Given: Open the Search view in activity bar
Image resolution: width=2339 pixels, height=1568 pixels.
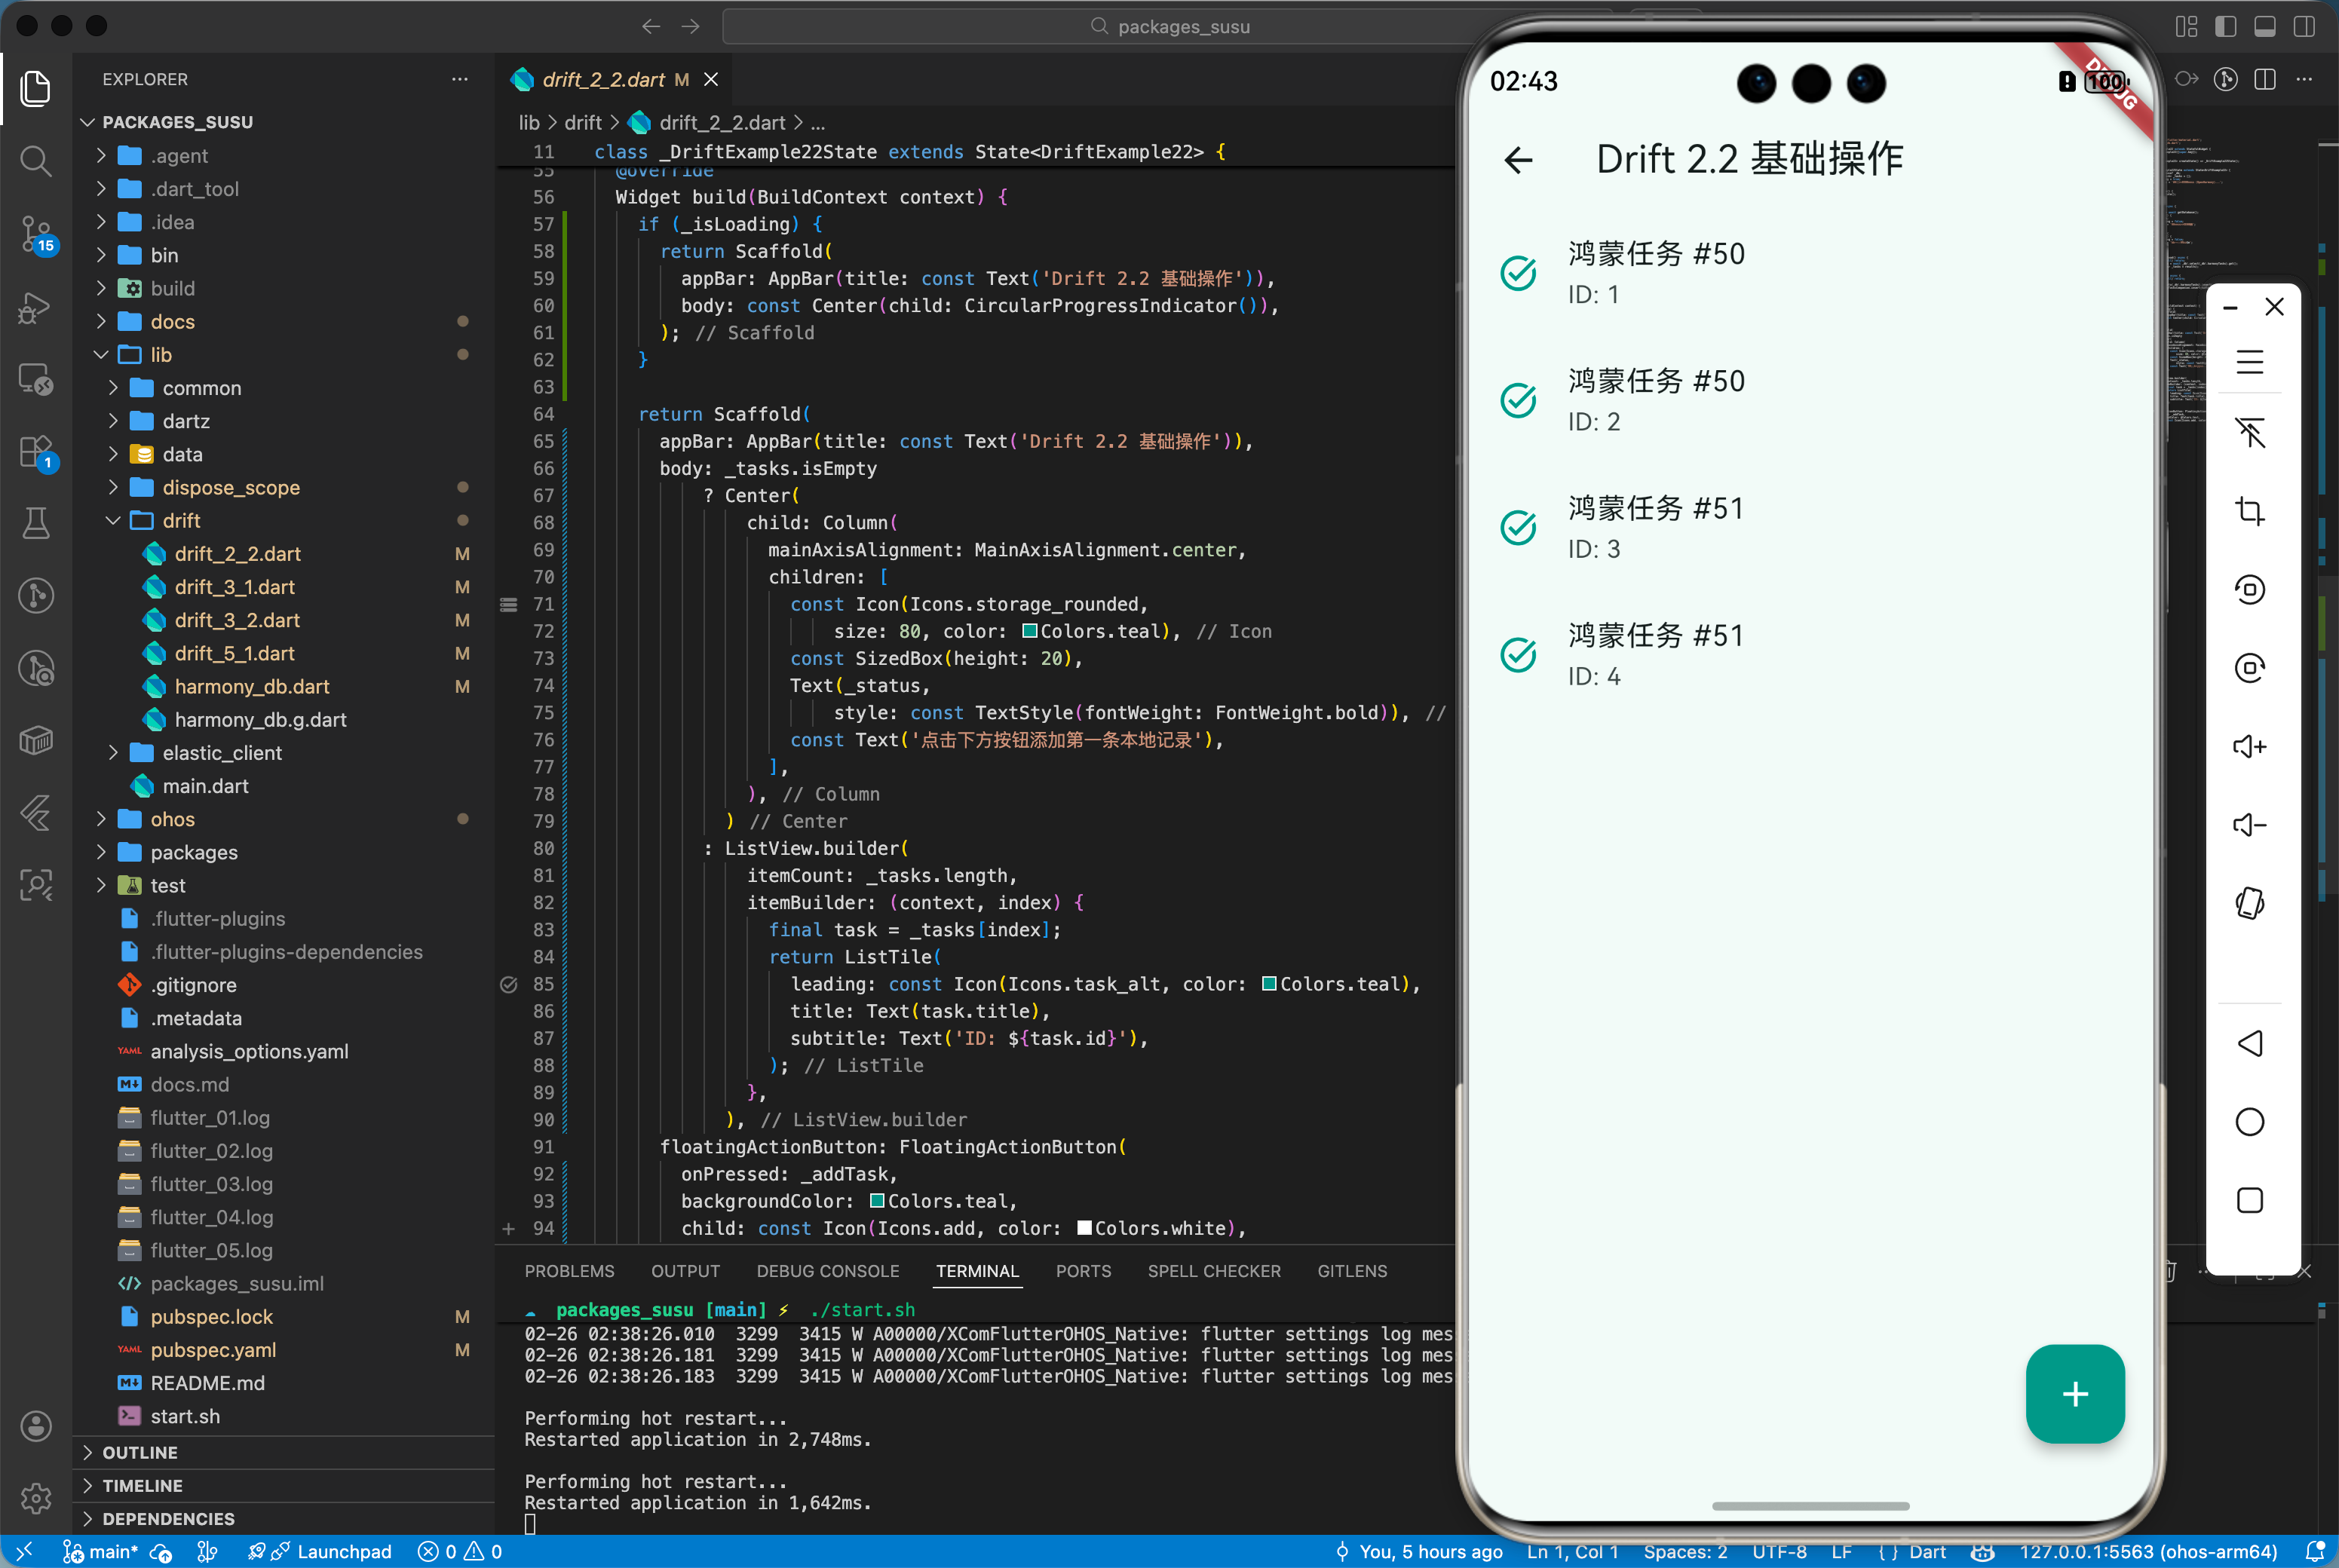Looking at the screenshot, I should coord(36,160).
